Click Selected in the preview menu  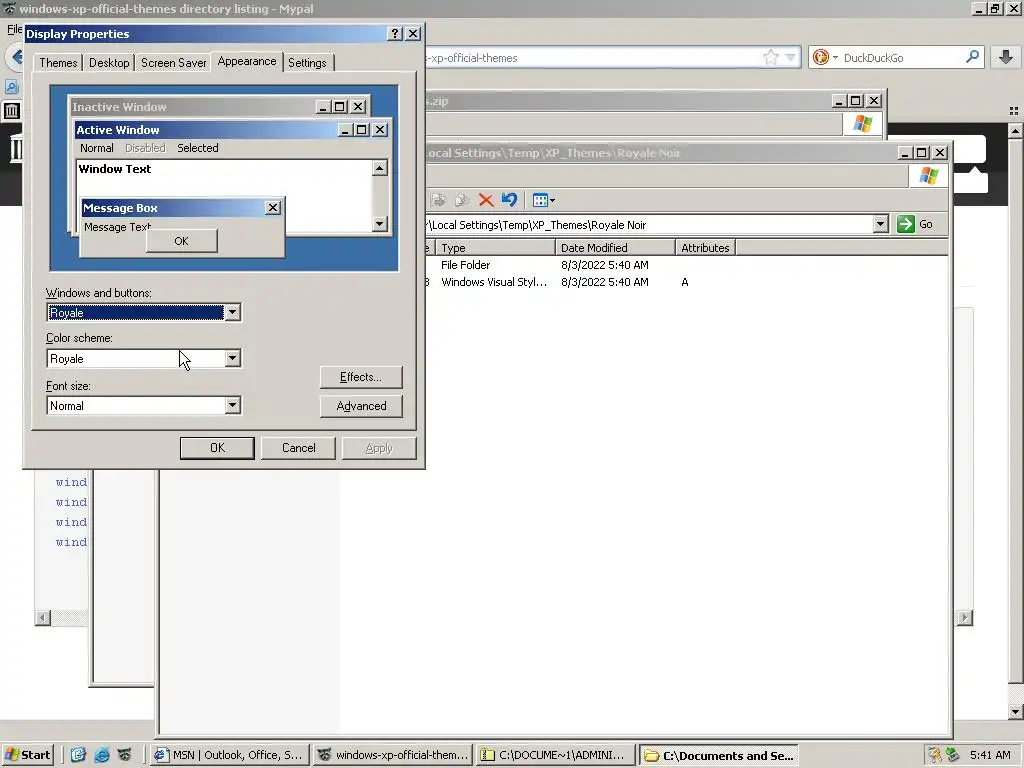pyautogui.click(x=198, y=148)
